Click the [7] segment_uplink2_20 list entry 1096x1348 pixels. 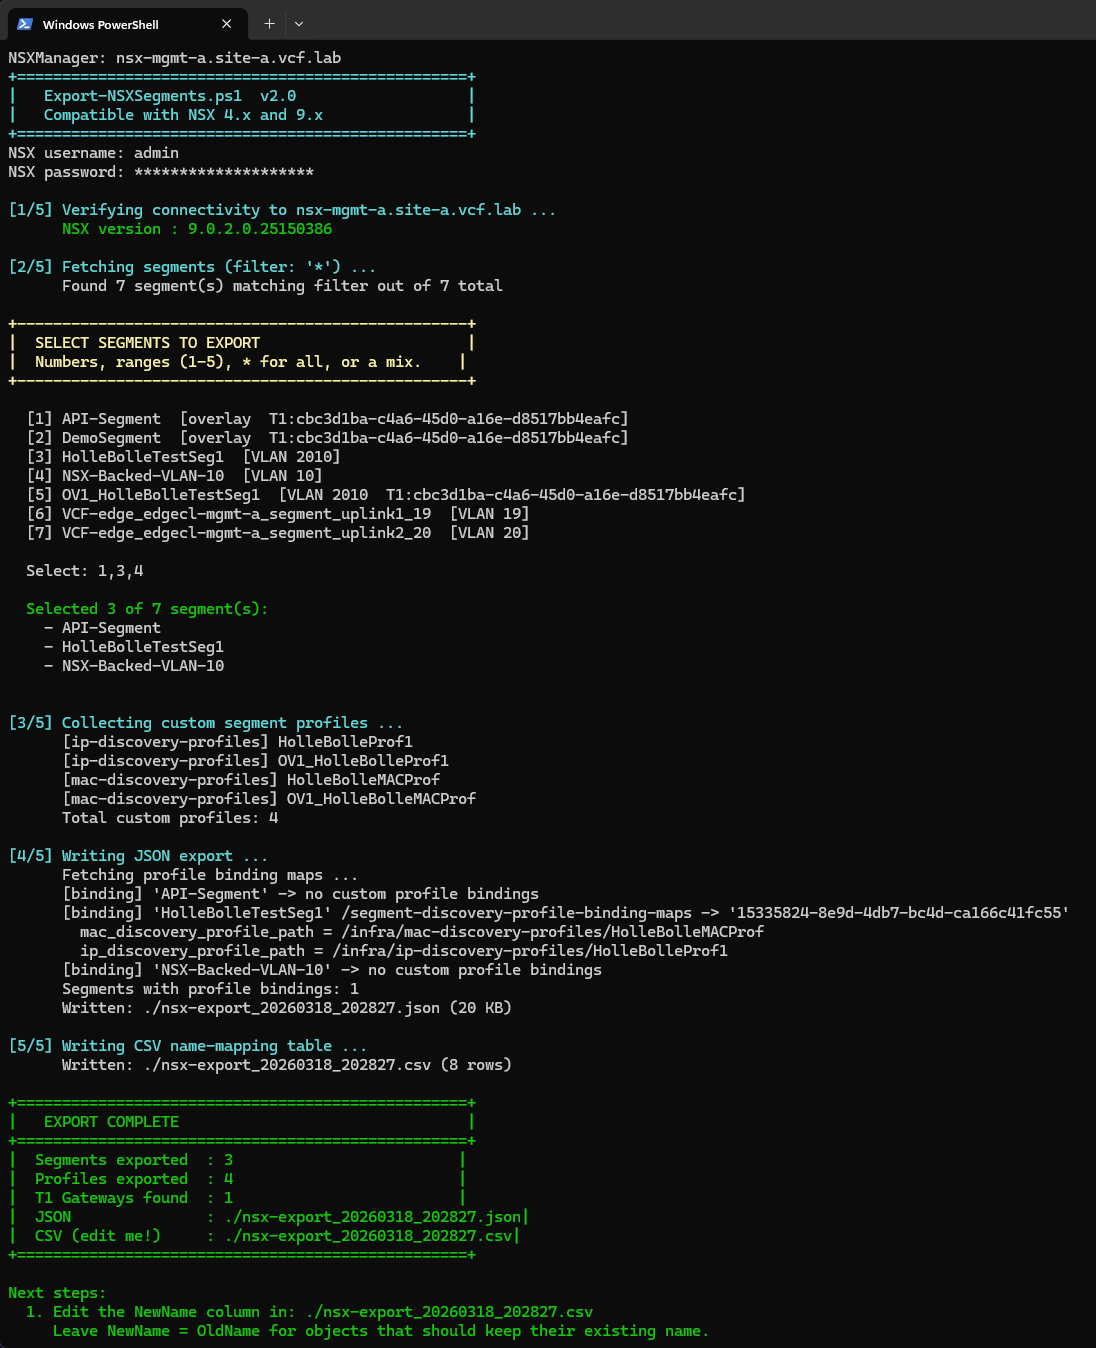(277, 533)
